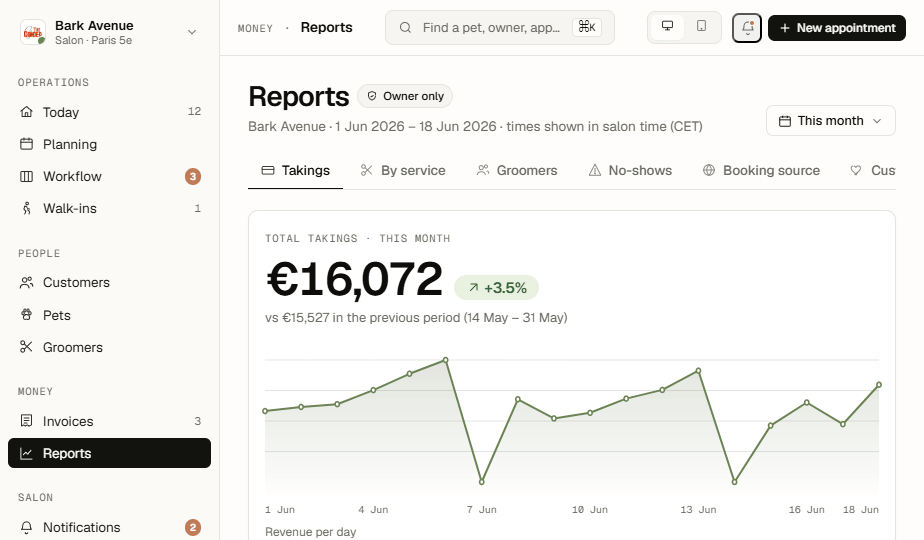Open Groomers in the sidebar
This screenshot has width=924, height=540.
click(x=110, y=347)
